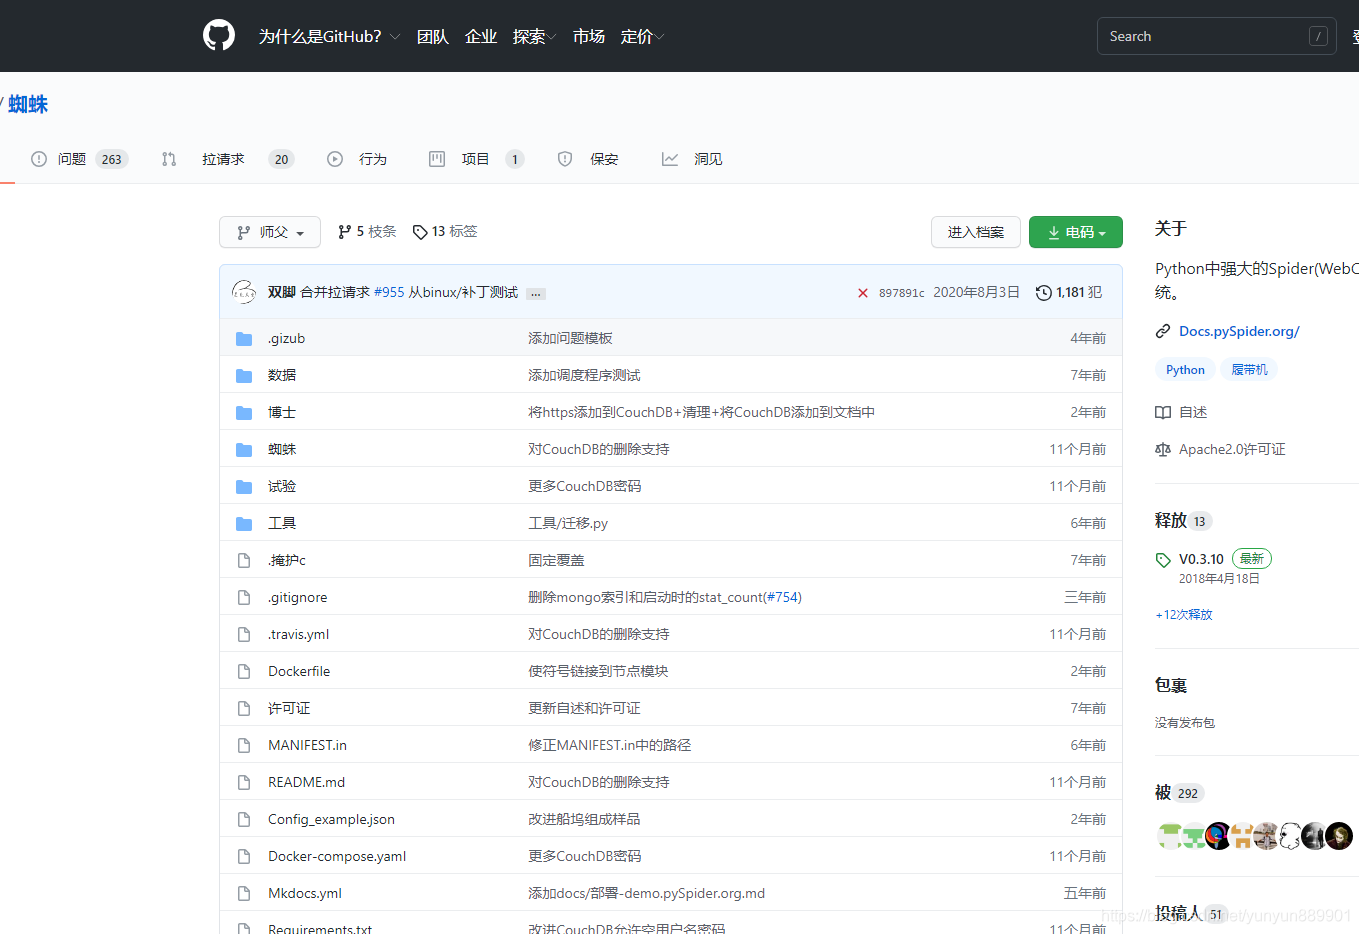Click the Python topic tag
This screenshot has height=934, width=1359.
[x=1185, y=370]
